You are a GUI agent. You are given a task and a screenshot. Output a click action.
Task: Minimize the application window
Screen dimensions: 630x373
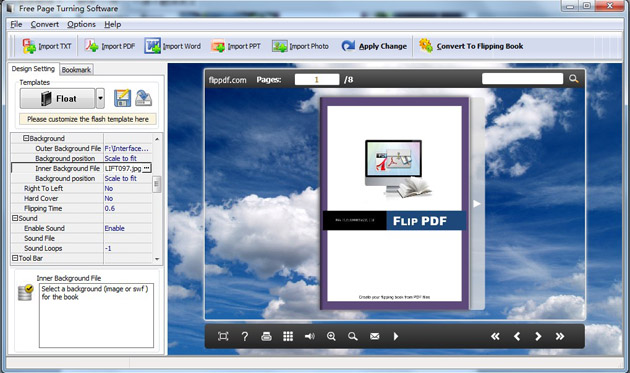click(x=570, y=6)
